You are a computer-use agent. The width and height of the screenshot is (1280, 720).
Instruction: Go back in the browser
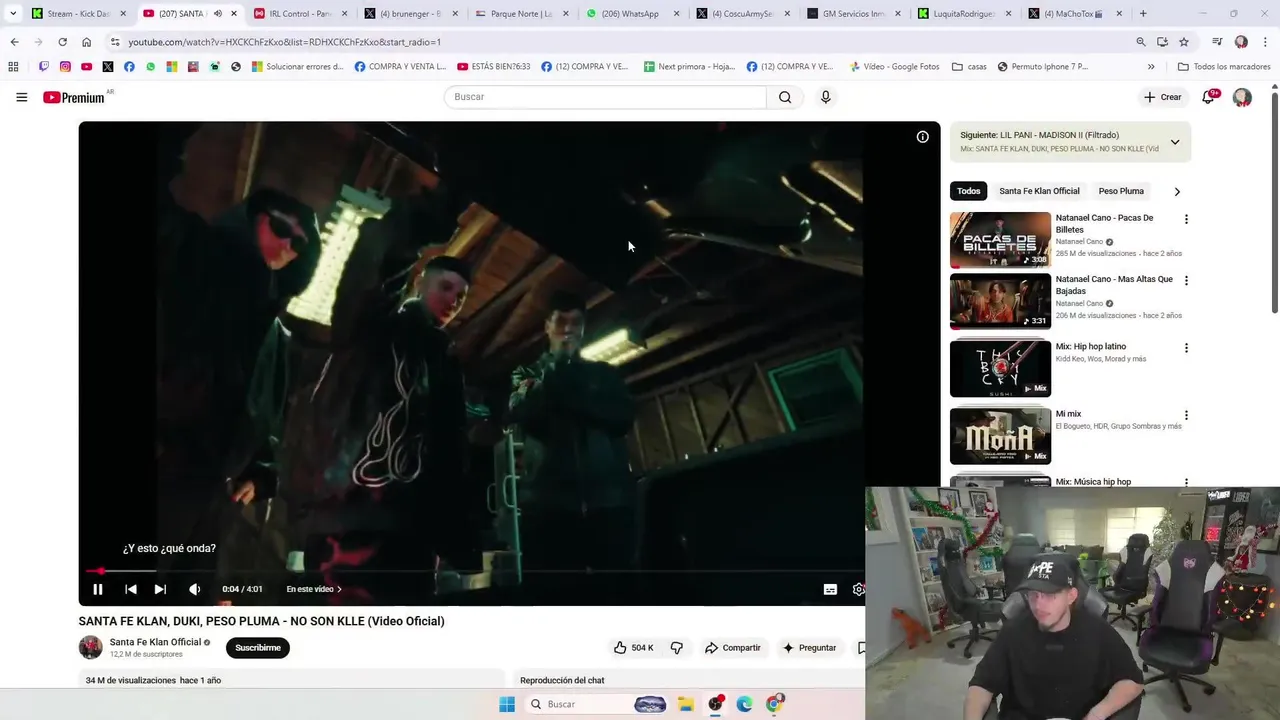[x=14, y=42]
